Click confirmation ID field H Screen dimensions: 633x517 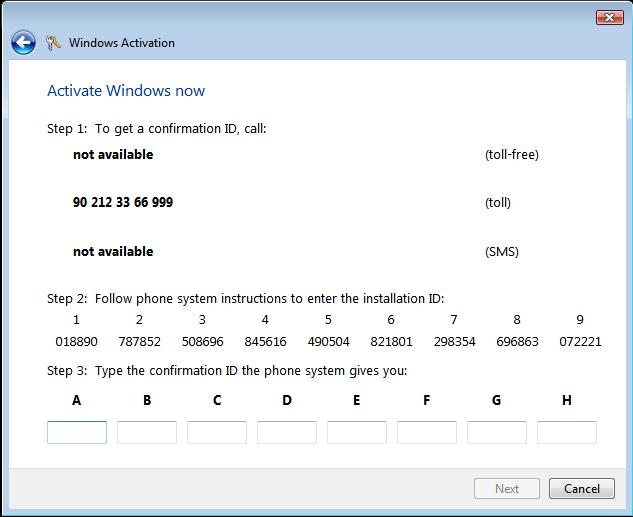[567, 432]
